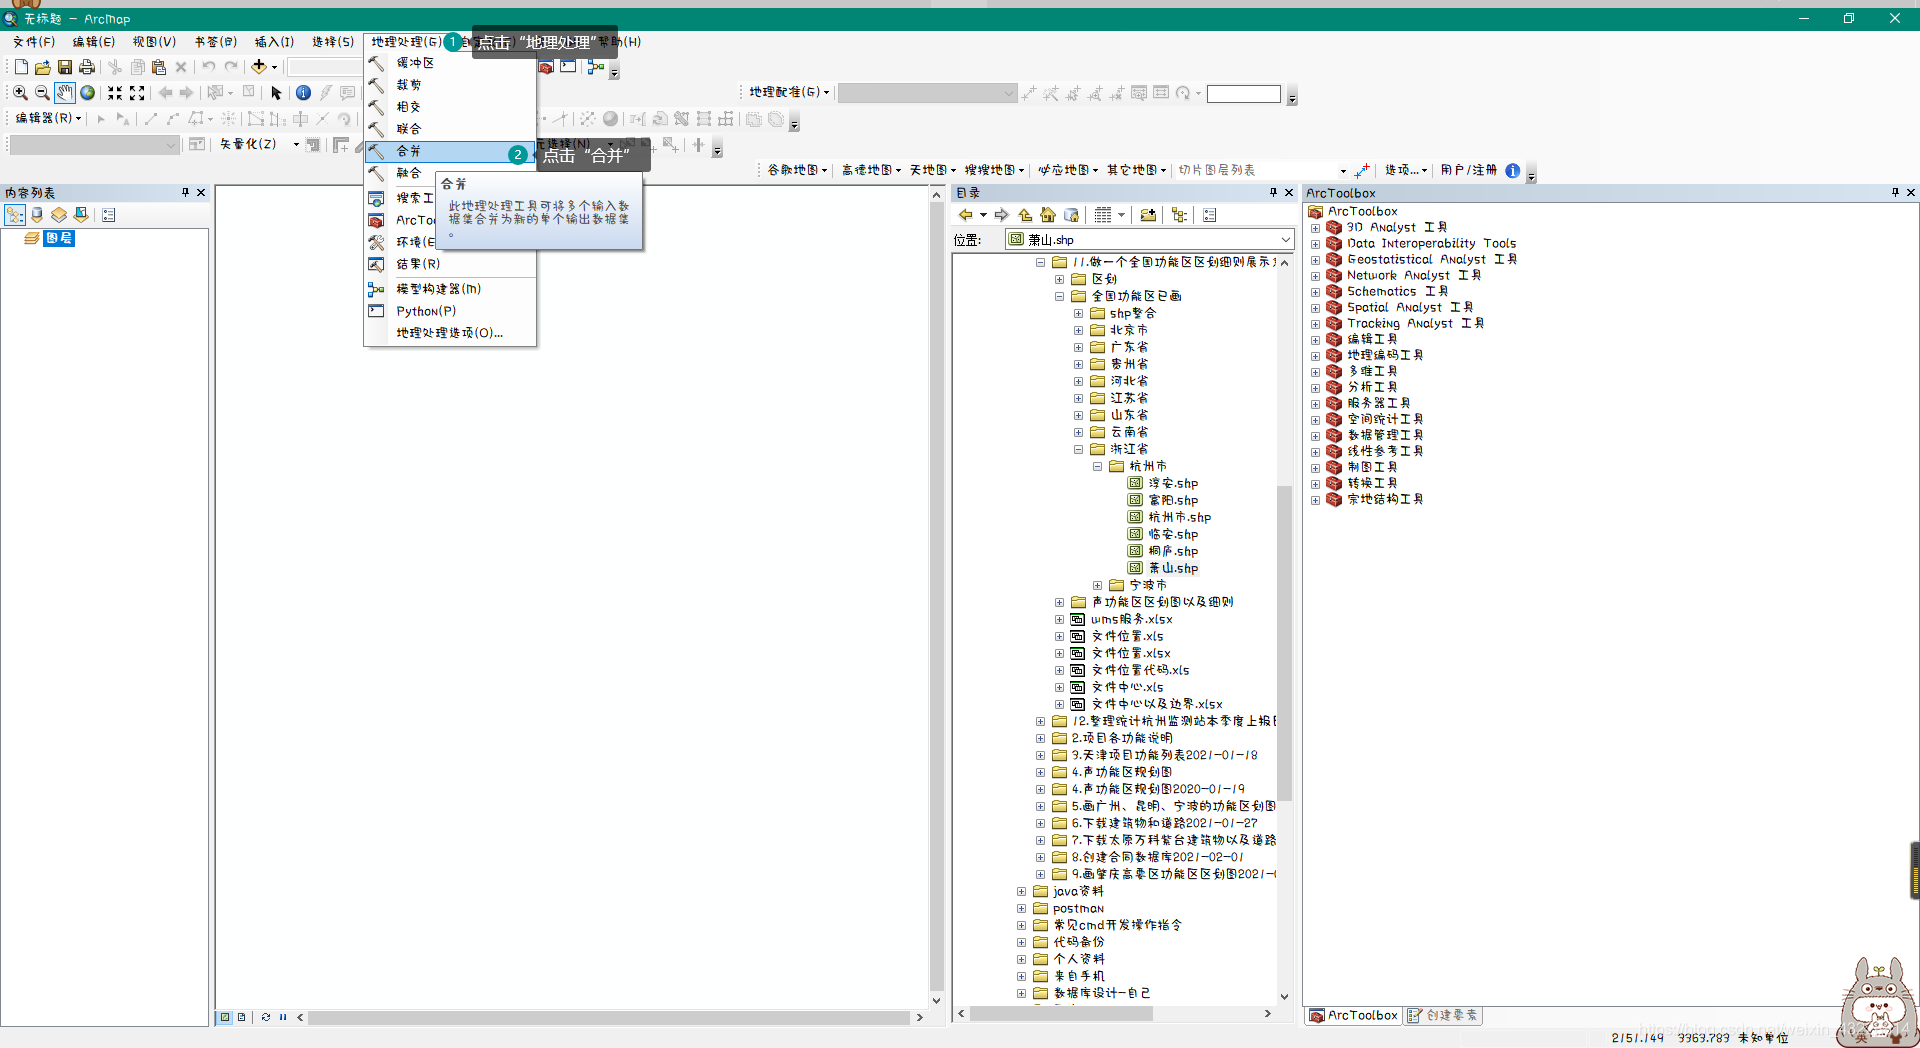Click the user/registration info icon

1513,171
